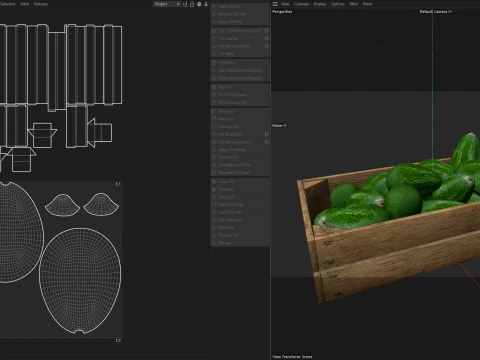Viewport: 480px width, 360px height.
Task: Open the viewport Cameras menu
Action: pyautogui.click(x=301, y=4)
